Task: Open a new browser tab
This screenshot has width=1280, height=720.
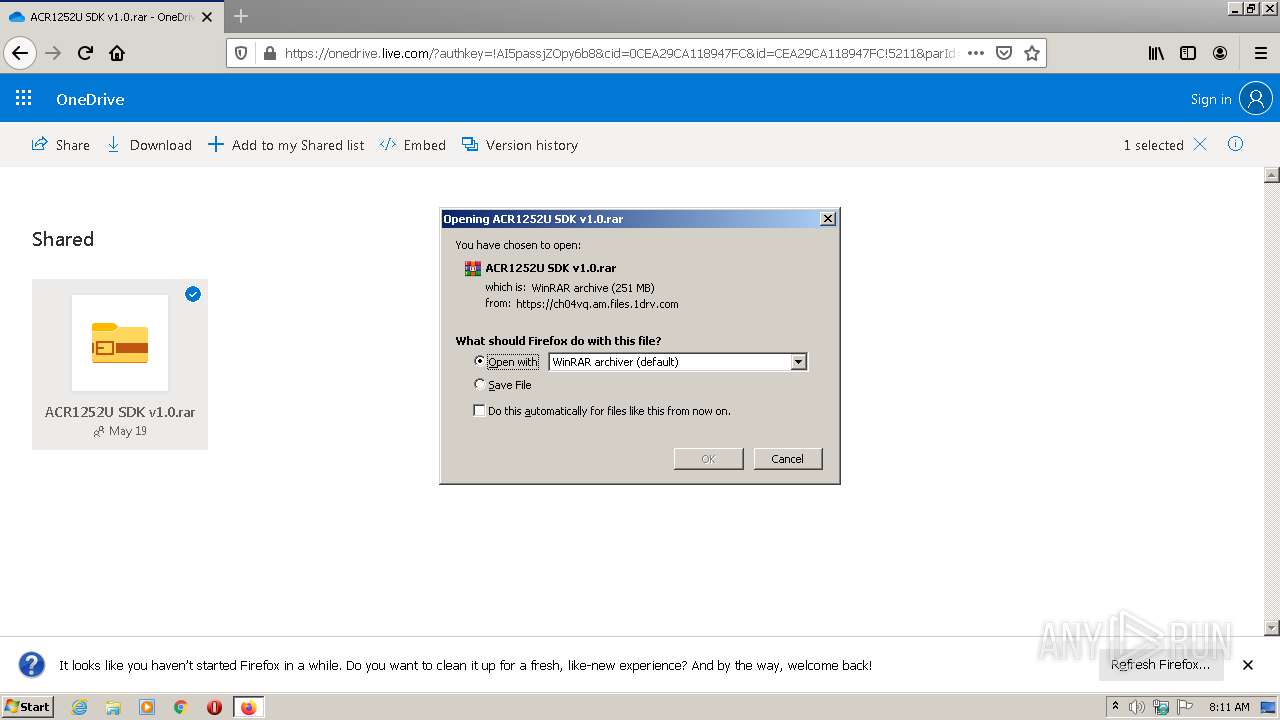Action: tap(241, 16)
